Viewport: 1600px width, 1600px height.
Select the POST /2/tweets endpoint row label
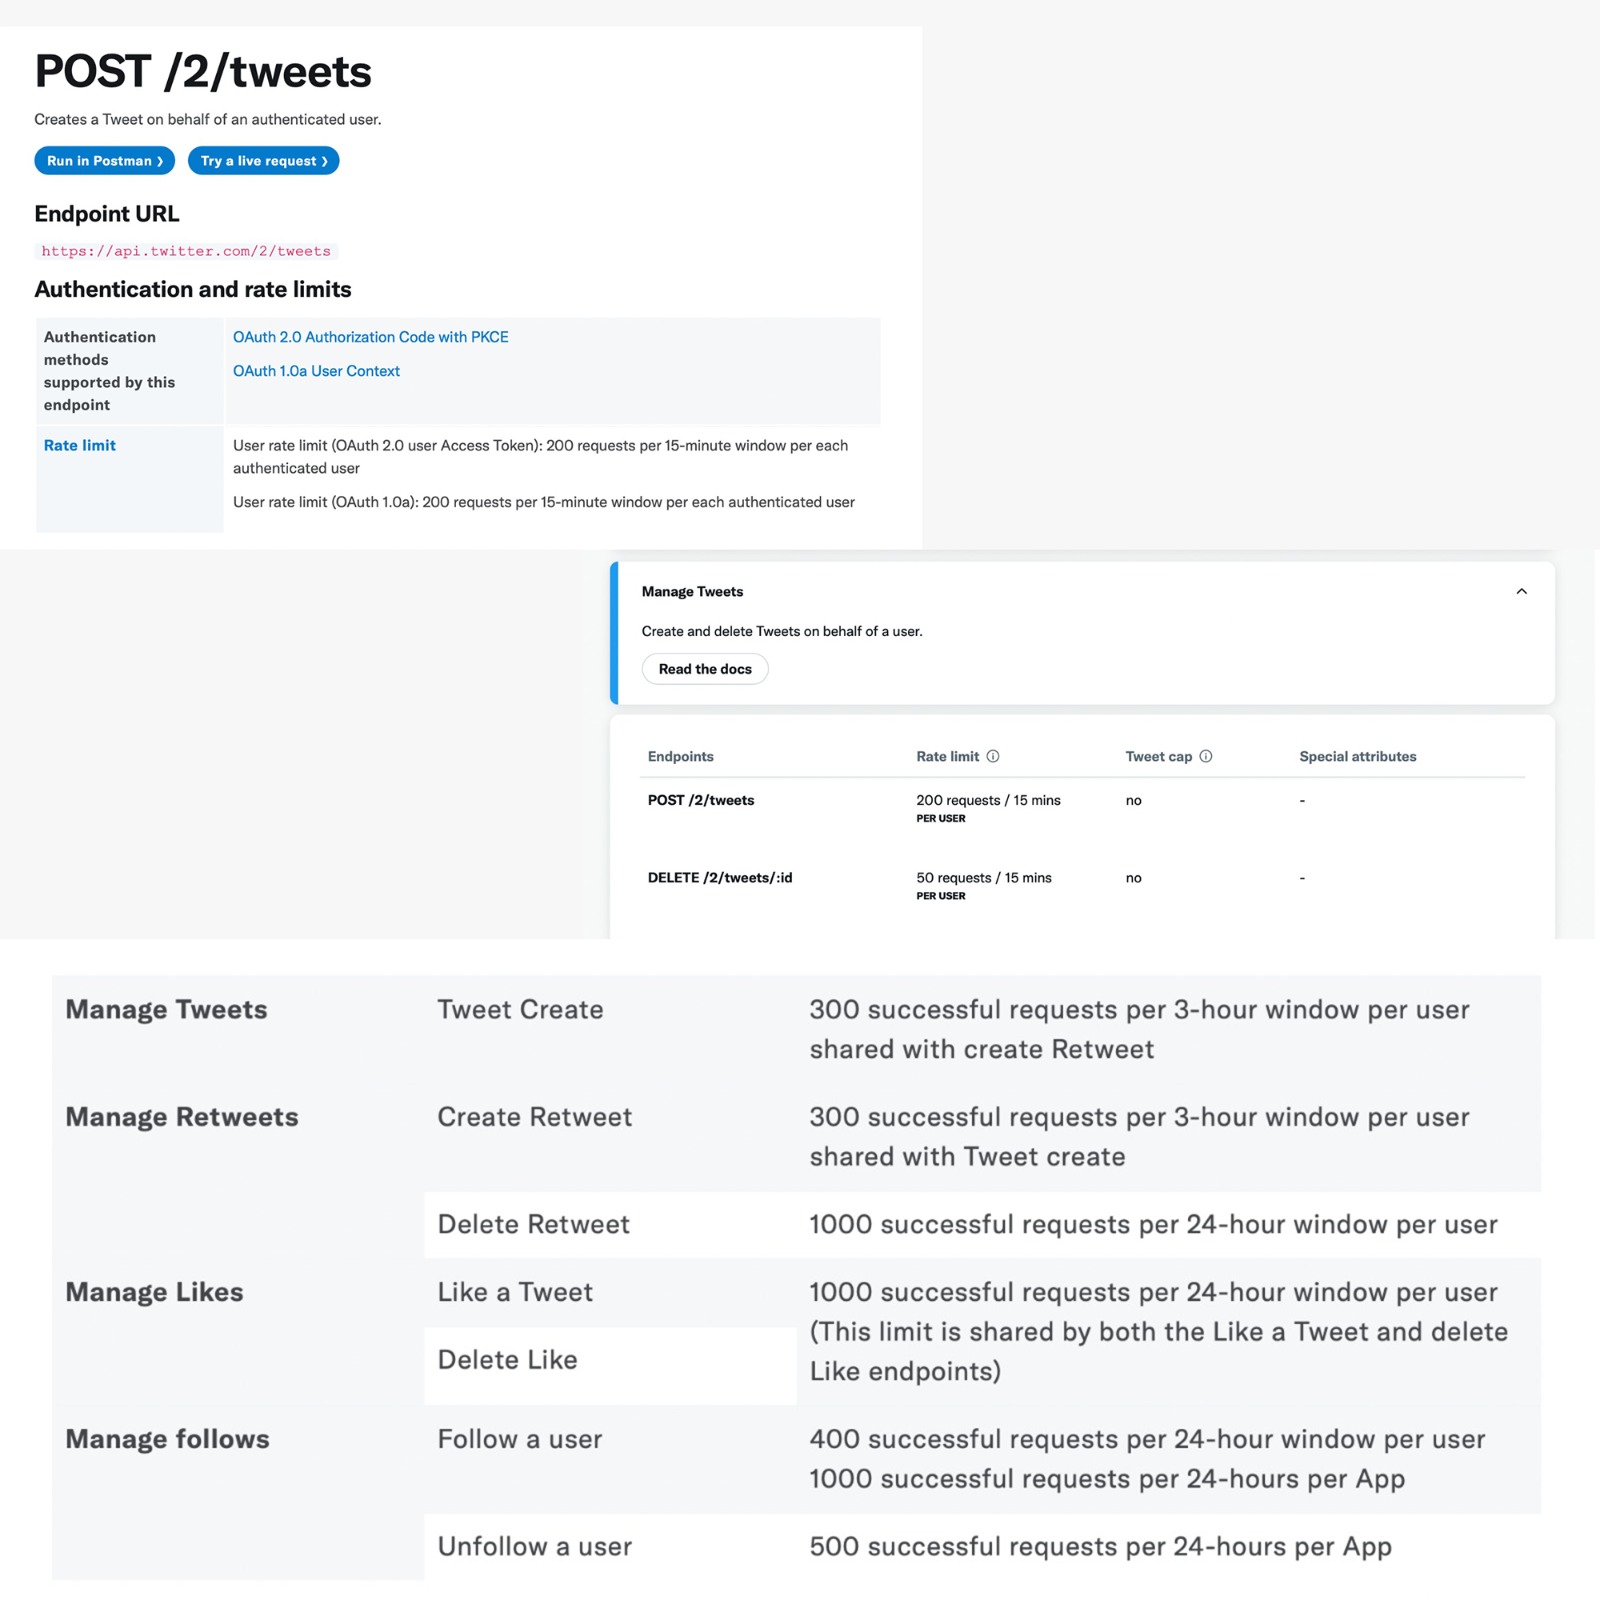click(701, 800)
